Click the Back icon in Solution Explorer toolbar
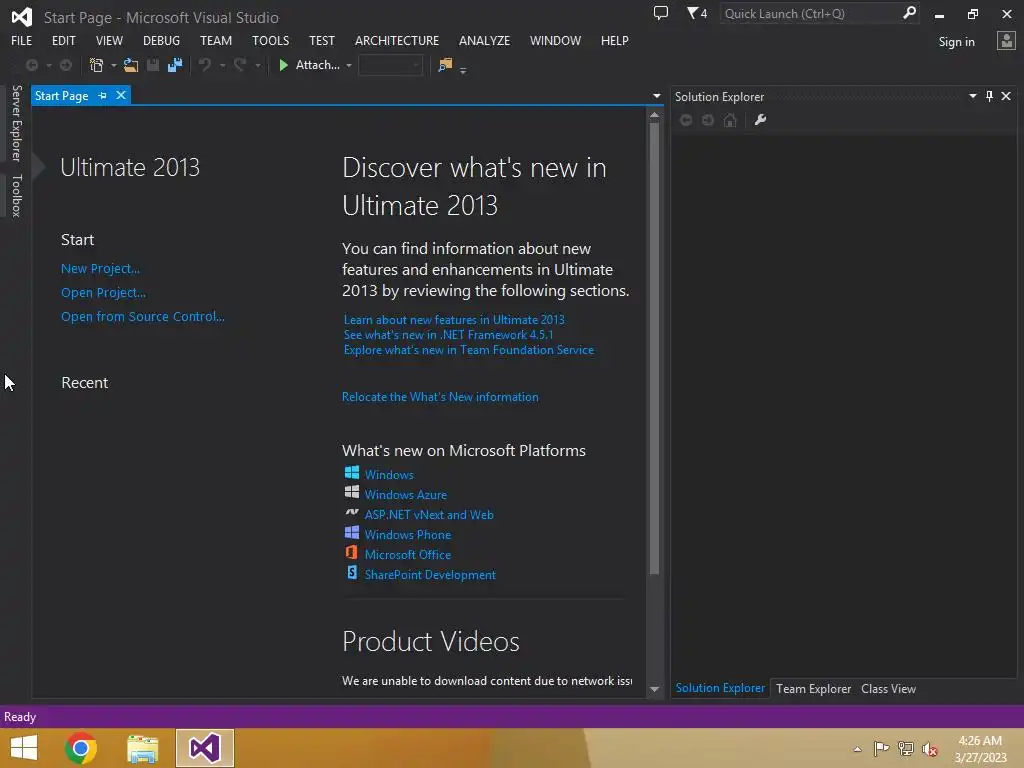The height and width of the screenshot is (768, 1024). click(686, 120)
